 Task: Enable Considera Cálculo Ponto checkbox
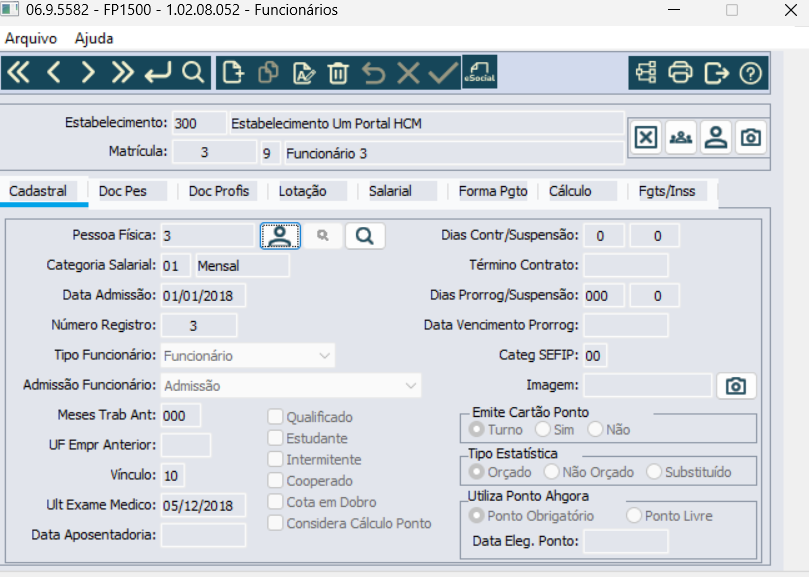click(x=276, y=523)
